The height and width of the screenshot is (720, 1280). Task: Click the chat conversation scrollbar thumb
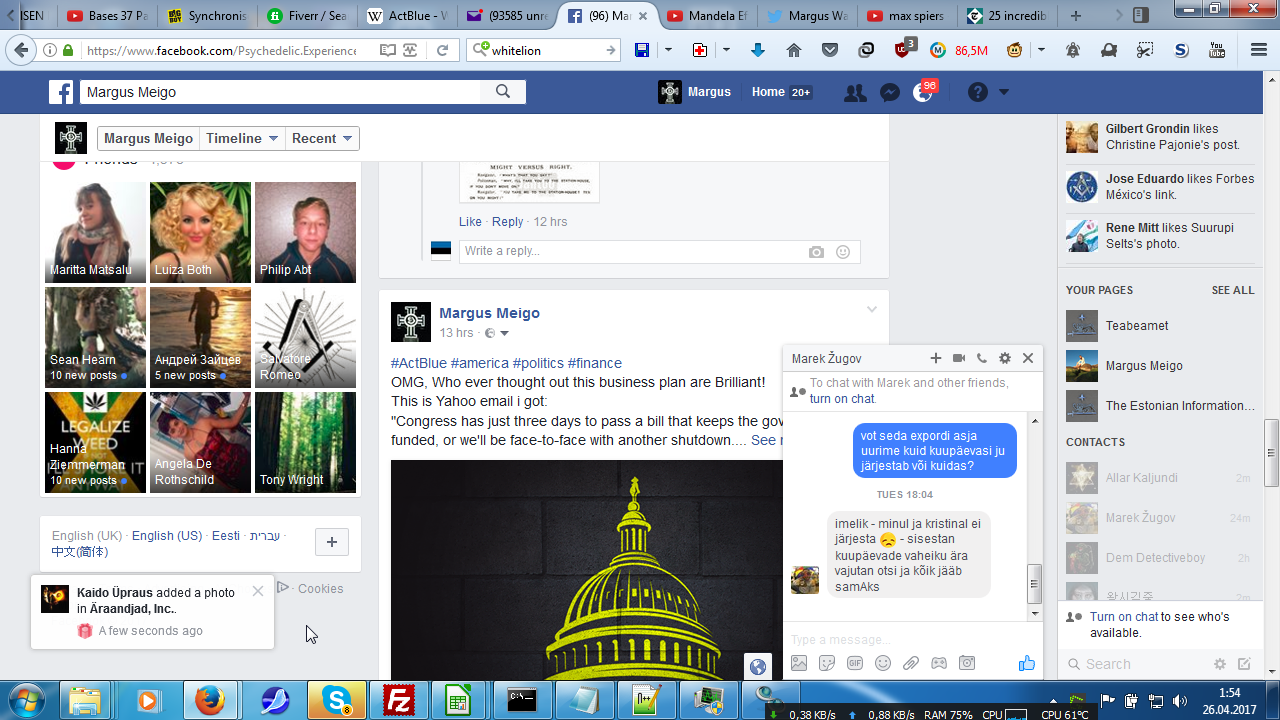coord(1035,584)
